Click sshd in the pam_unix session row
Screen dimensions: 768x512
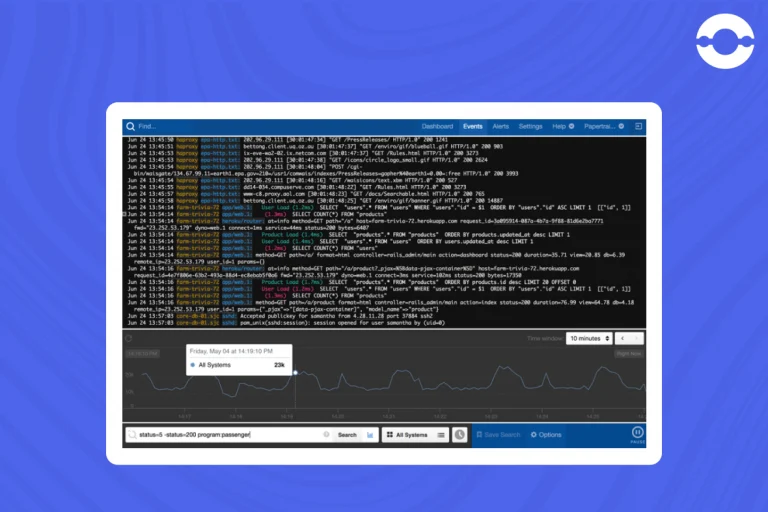coord(229,323)
